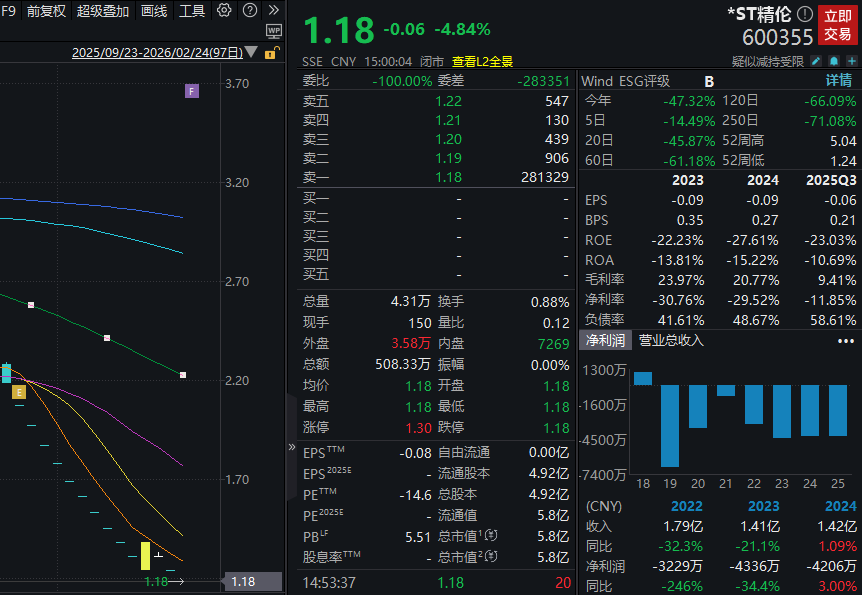This screenshot has width=862, height=595.
Task: Click the 总额 value 508.33万
Action: [x=403, y=364]
